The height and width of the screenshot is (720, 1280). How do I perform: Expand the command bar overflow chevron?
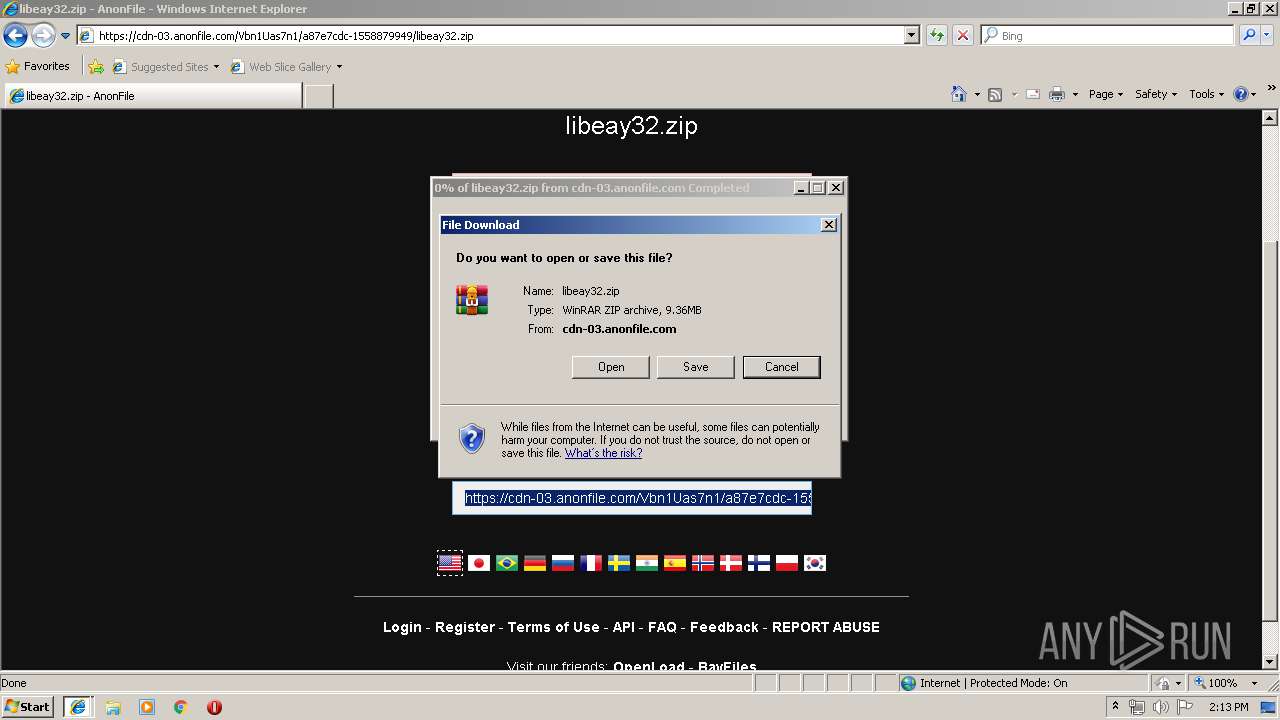click(x=1272, y=89)
